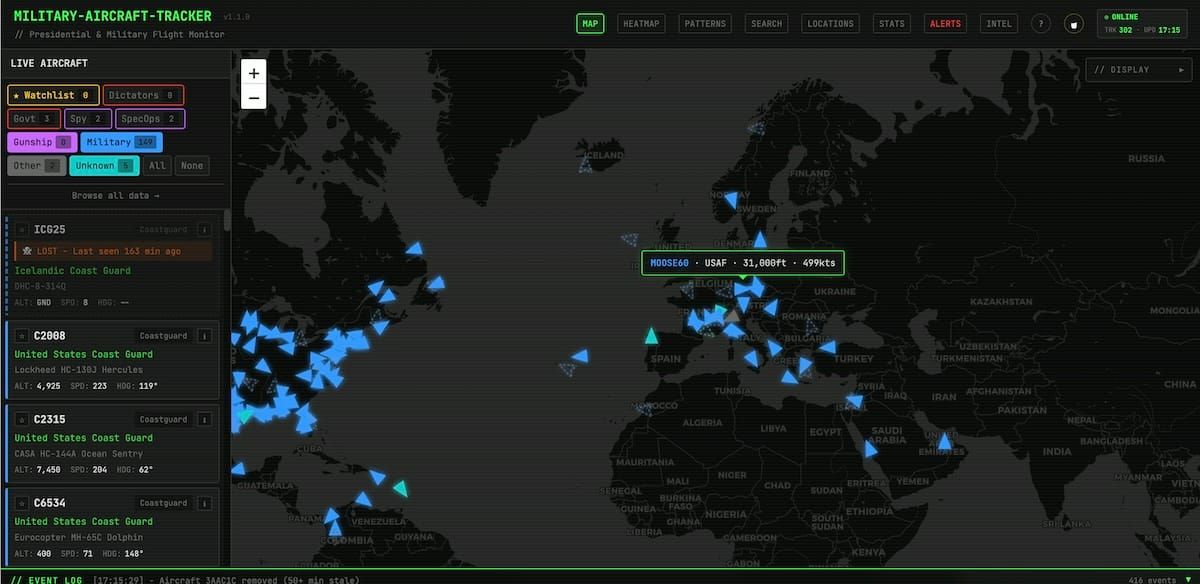Open the help question mark button
The image size is (1200, 584).
(1041, 24)
